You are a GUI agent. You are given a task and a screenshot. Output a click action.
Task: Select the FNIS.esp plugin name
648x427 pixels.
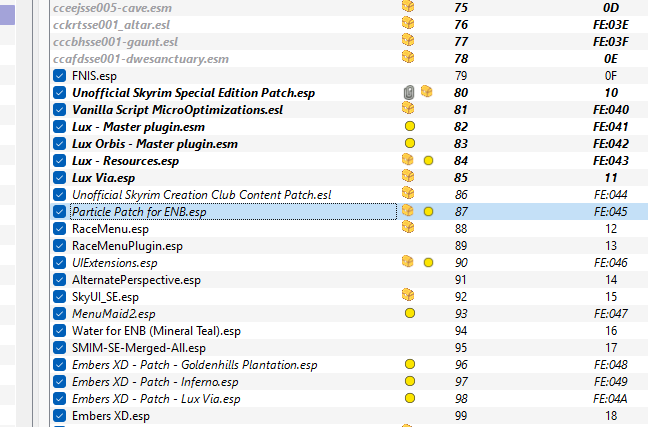[94, 76]
